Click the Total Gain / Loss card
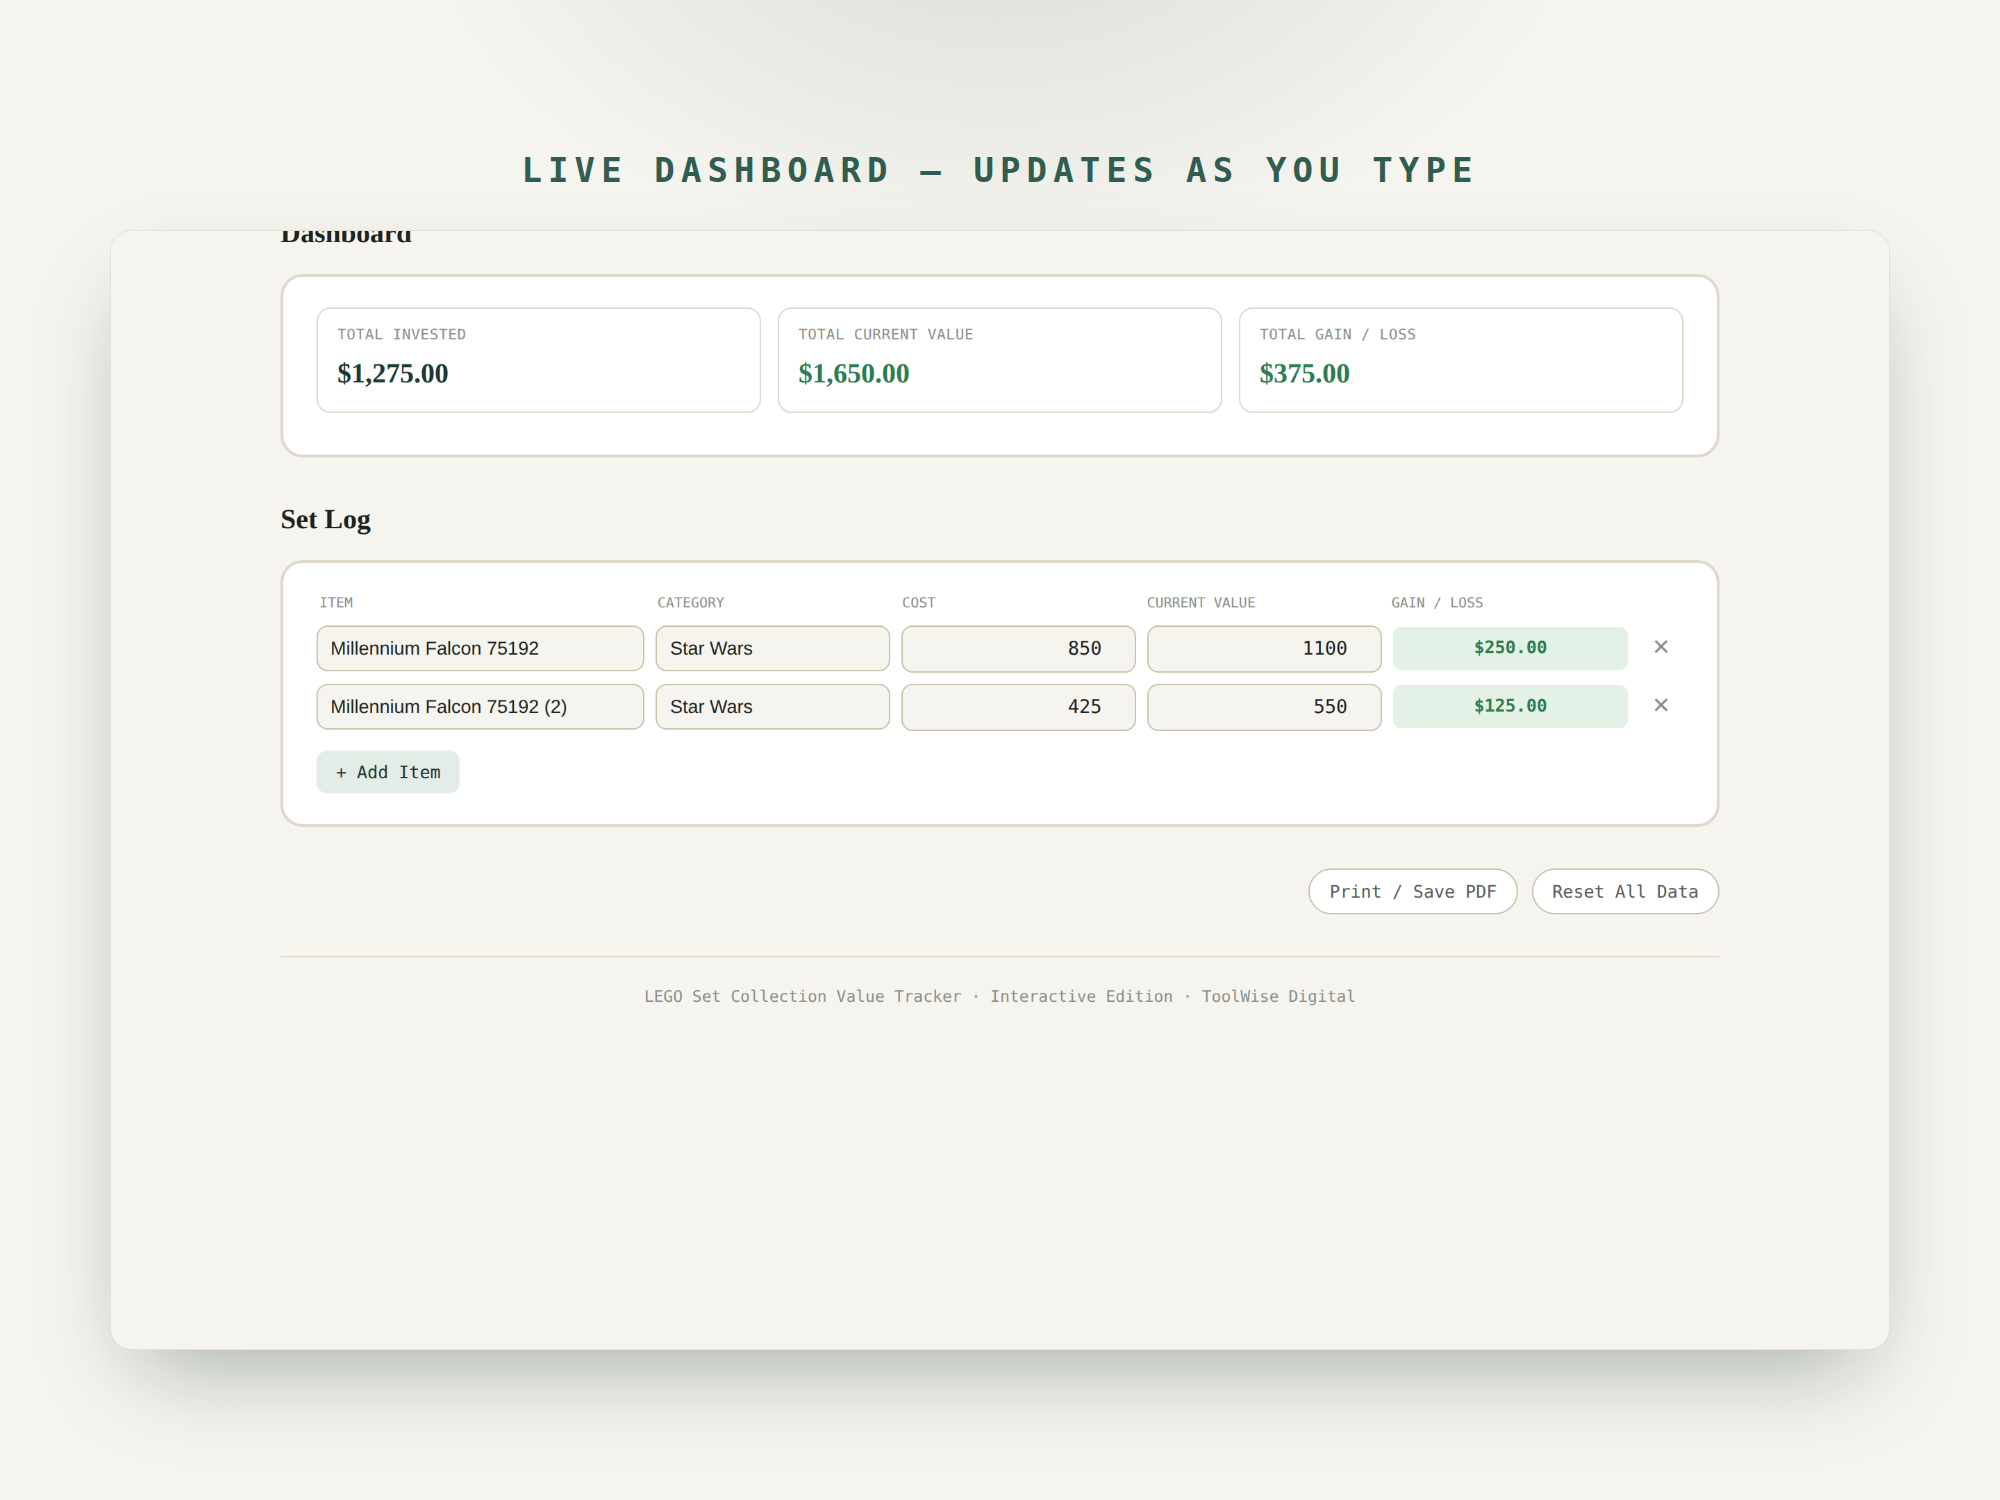The width and height of the screenshot is (2000, 1500). pos(1461,360)
